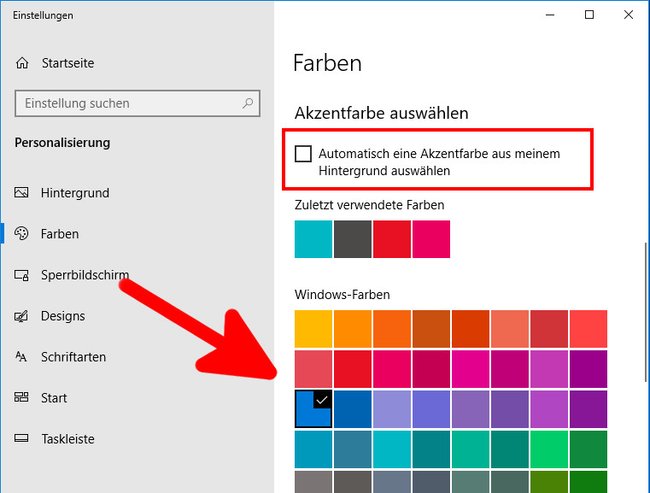Viewport: 650px width, 493px height.
Task: Open Taskleiste via its bar icon
Action: click(21, 438)
